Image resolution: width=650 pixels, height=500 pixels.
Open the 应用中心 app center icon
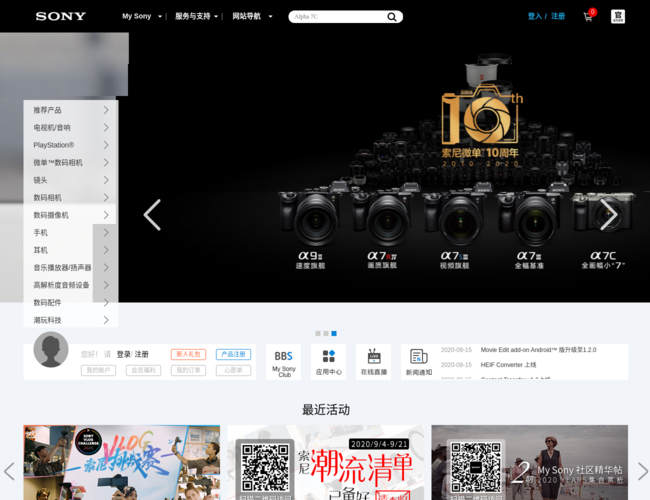tap(329, 362)
